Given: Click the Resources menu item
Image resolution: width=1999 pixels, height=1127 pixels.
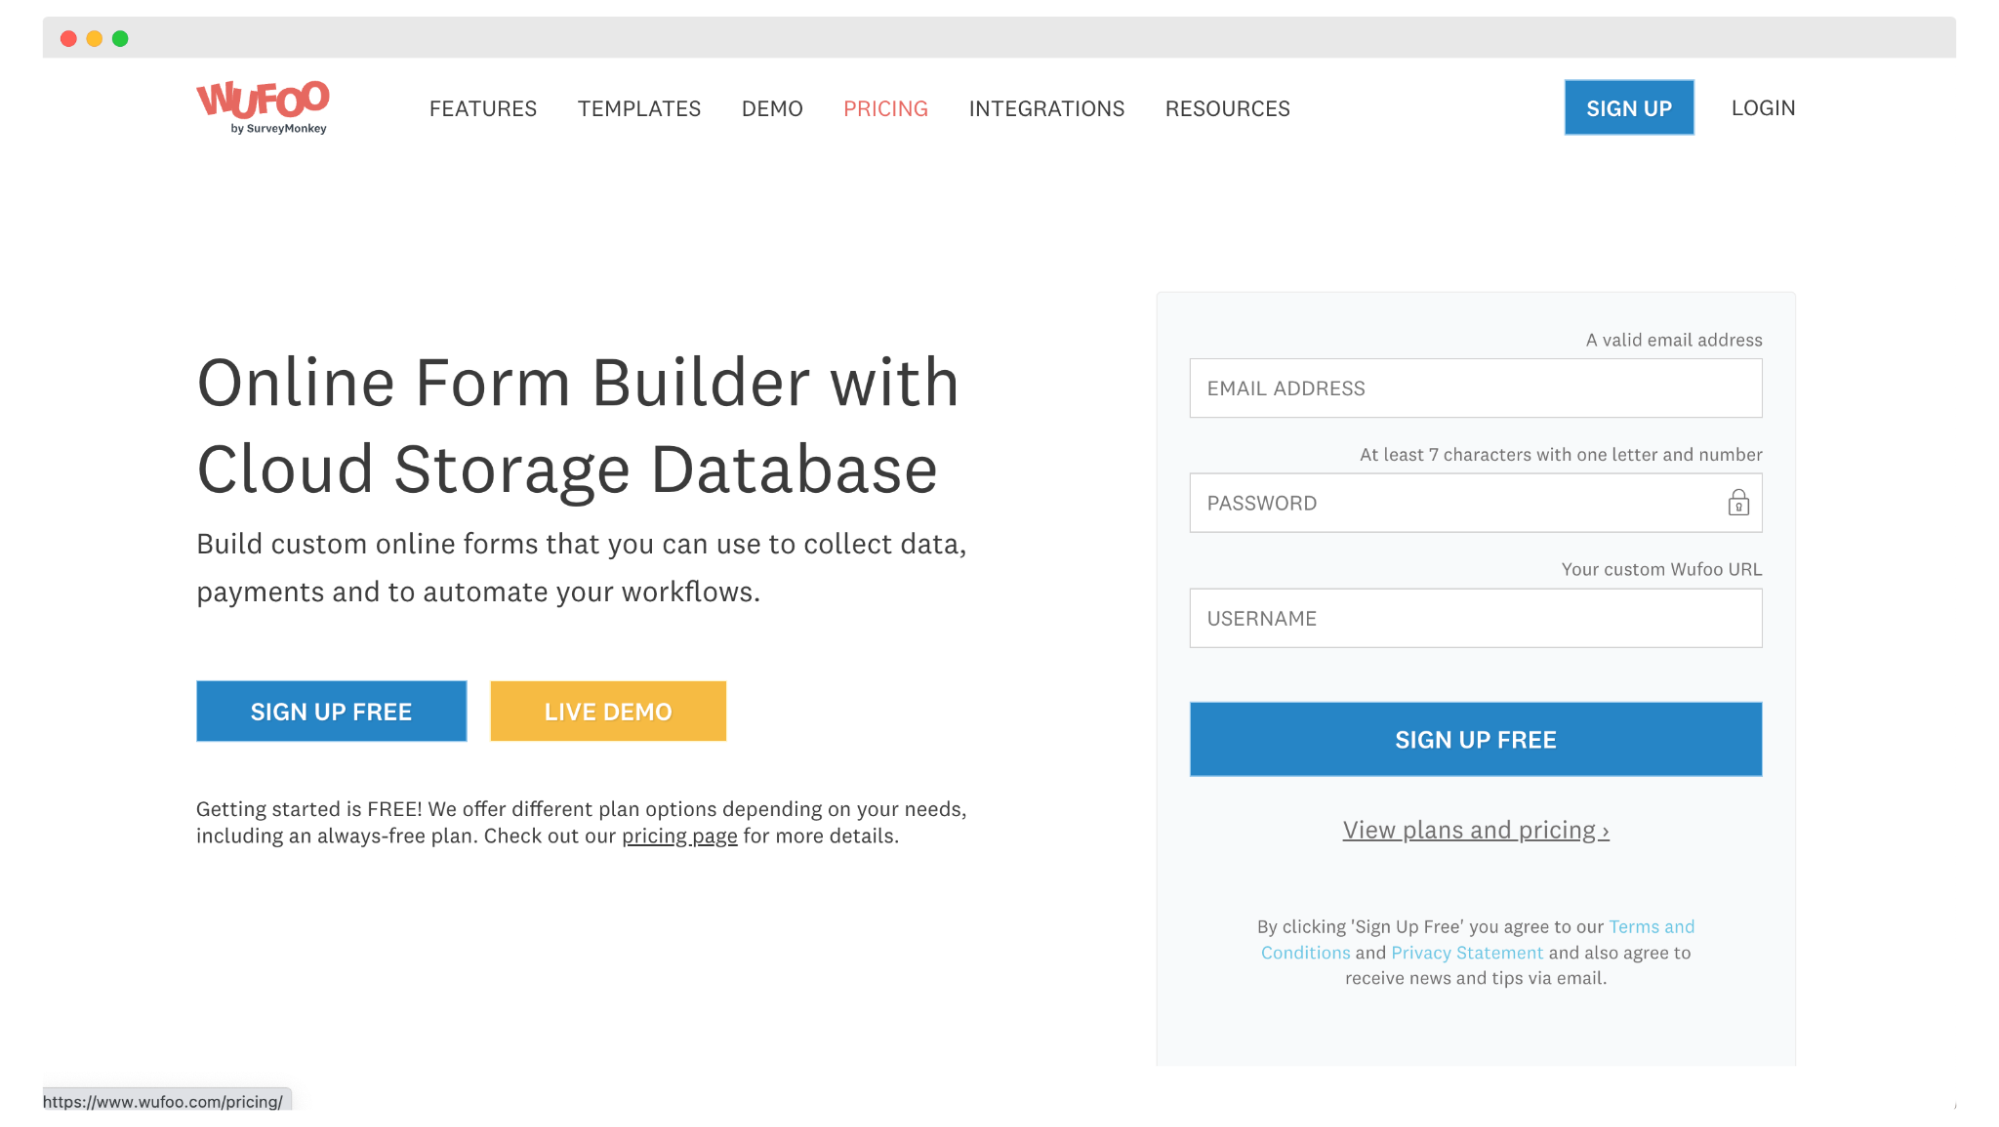Looking at the screenshot, I should [x=1227, y=107].
